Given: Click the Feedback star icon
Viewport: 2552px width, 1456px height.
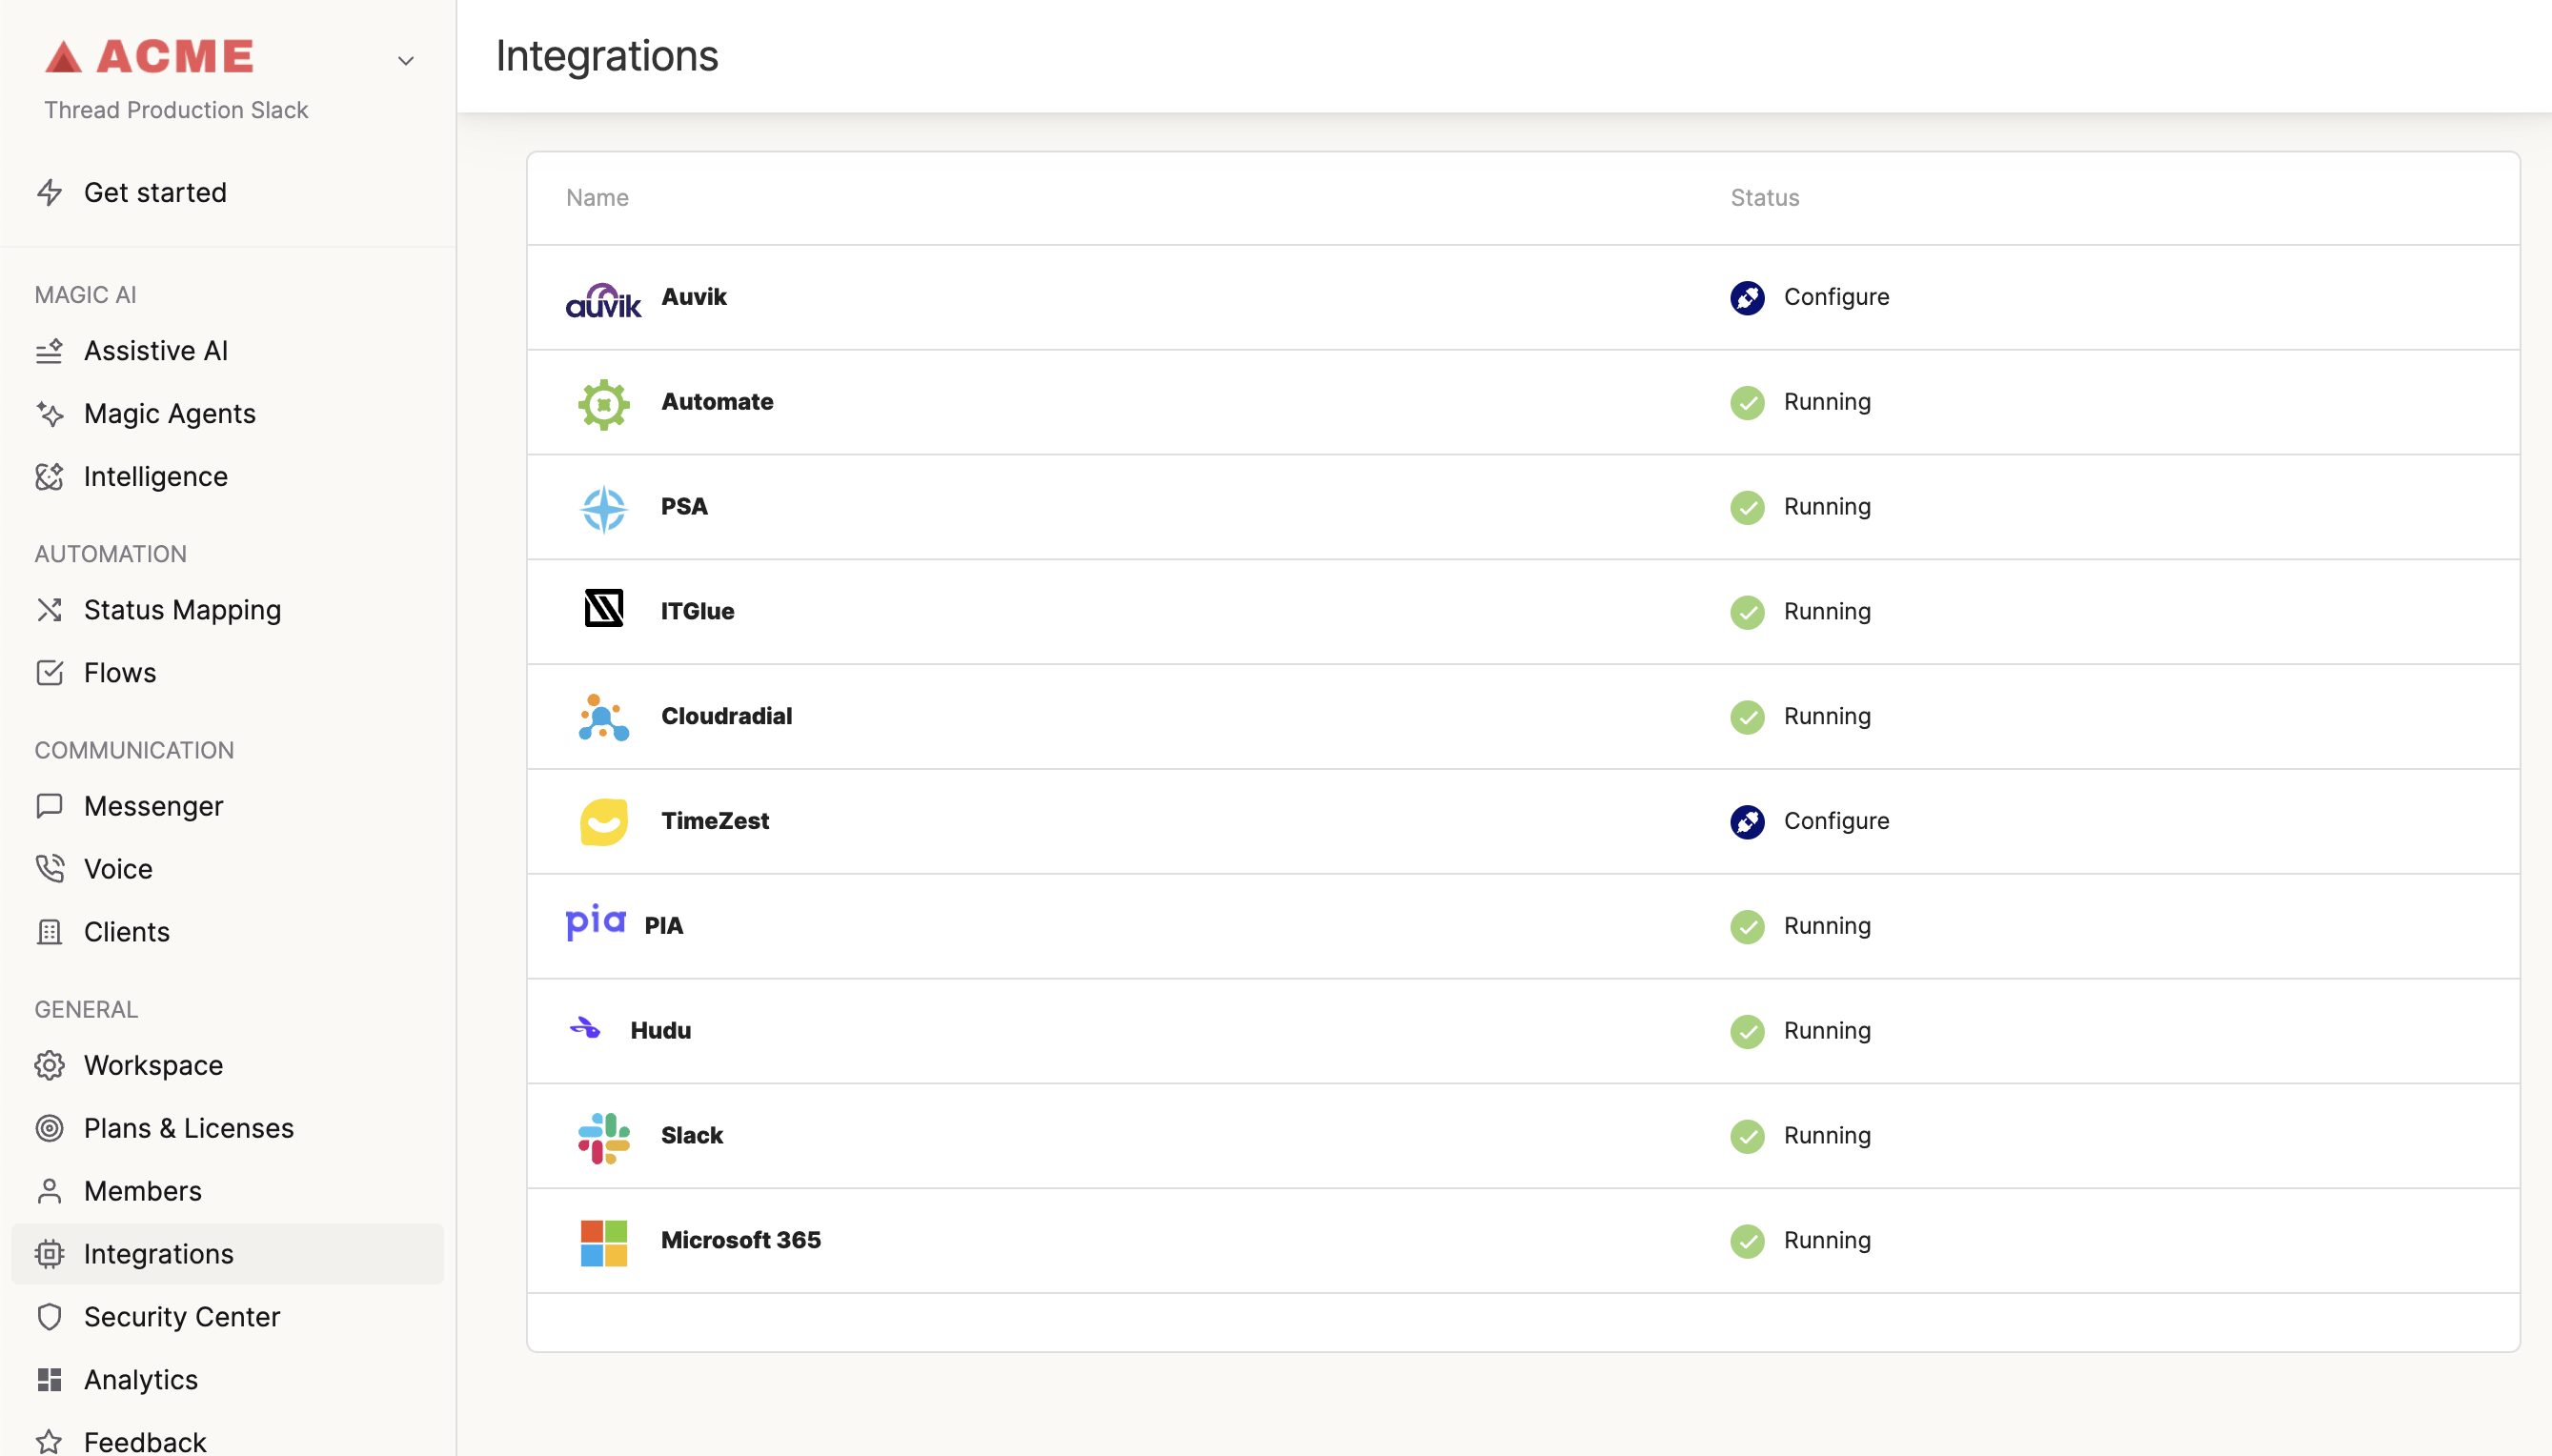Looking at the screenshot, I should pos(50,1442).
